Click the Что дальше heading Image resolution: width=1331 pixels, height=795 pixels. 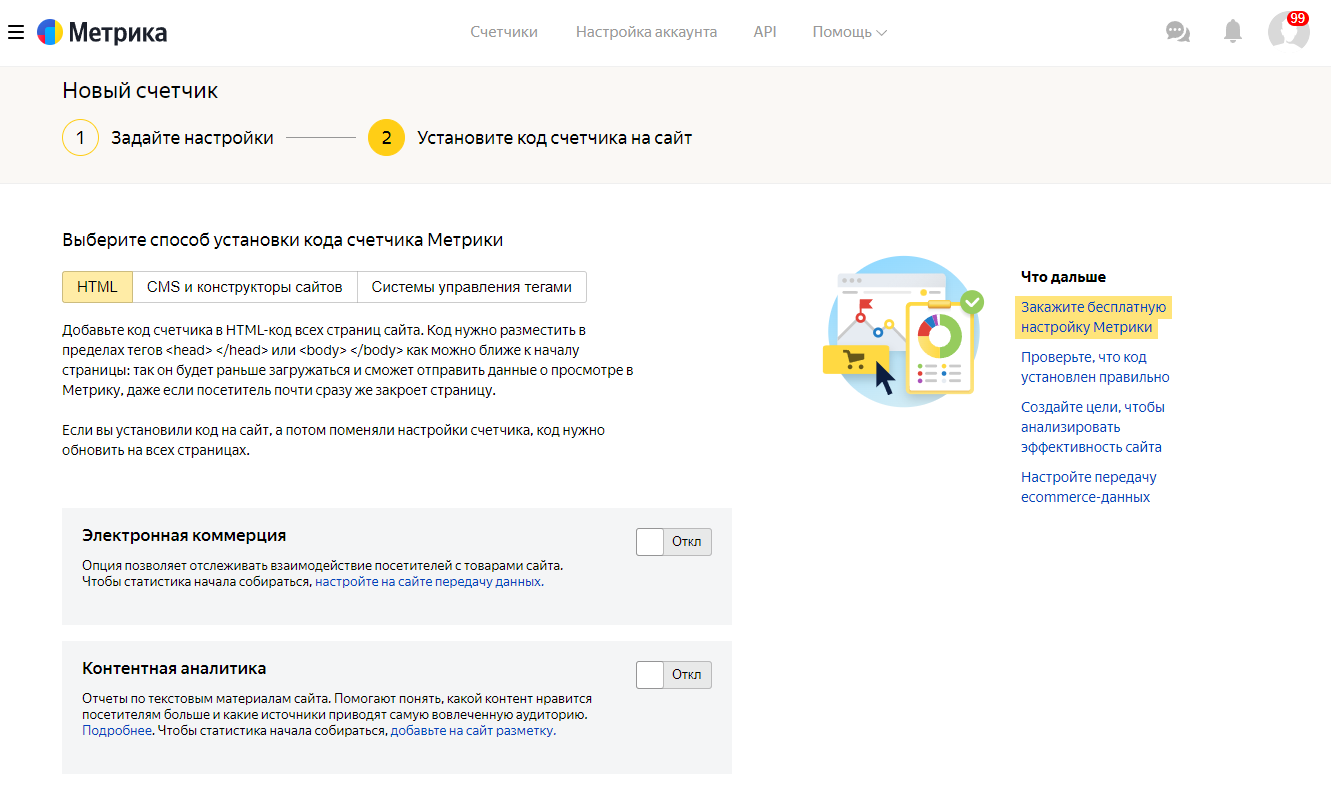1063,277
